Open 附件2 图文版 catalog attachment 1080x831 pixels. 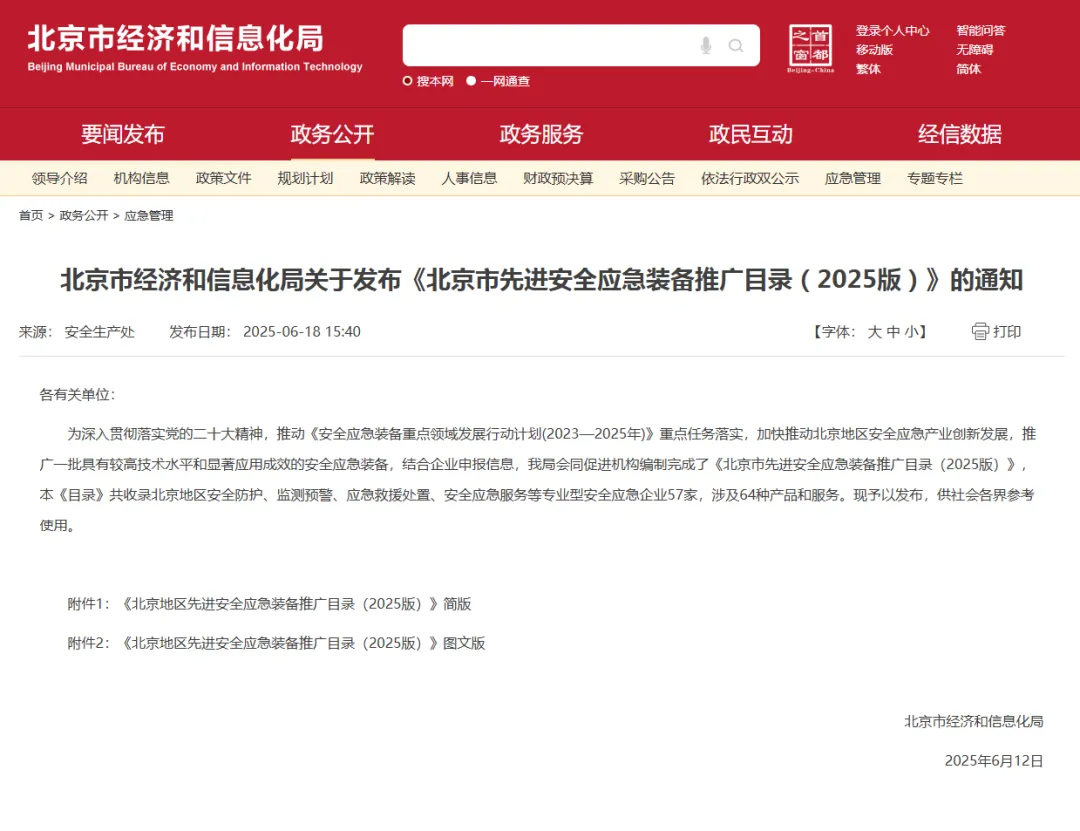[302, 643]
